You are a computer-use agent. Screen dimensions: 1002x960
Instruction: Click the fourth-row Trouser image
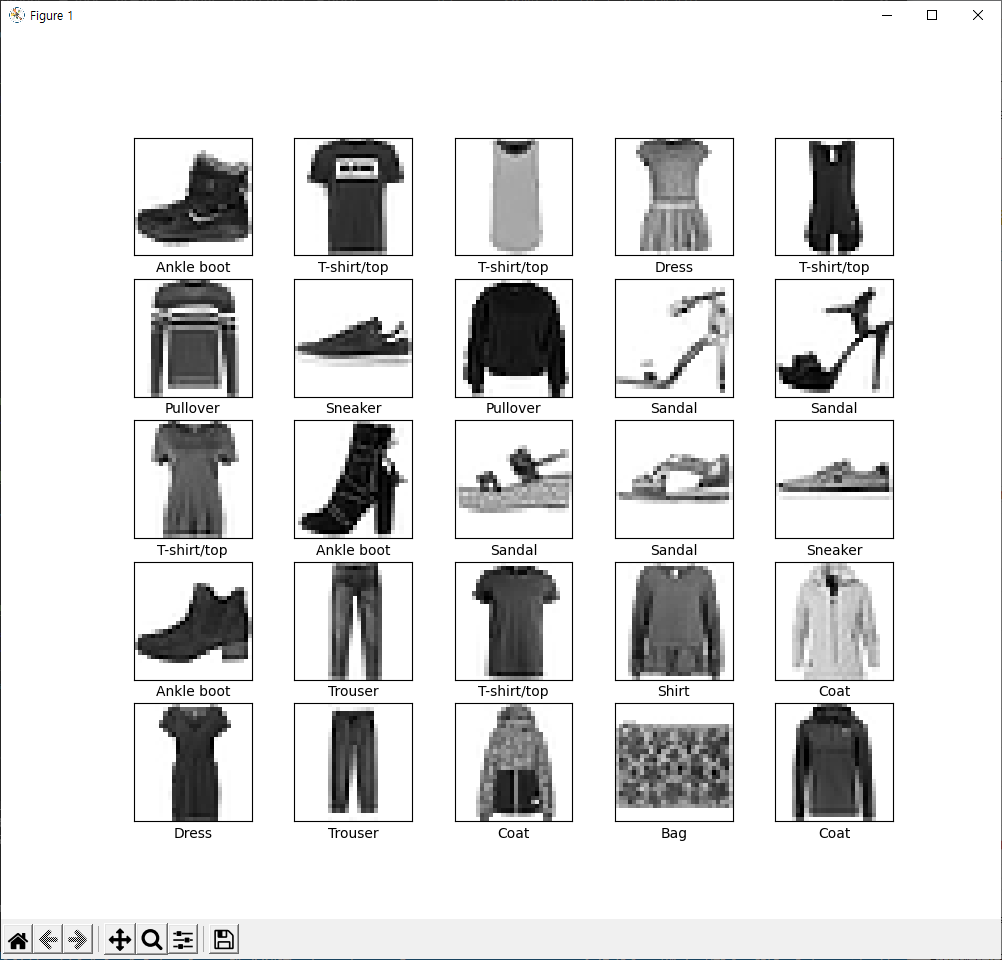pos(353,621)
